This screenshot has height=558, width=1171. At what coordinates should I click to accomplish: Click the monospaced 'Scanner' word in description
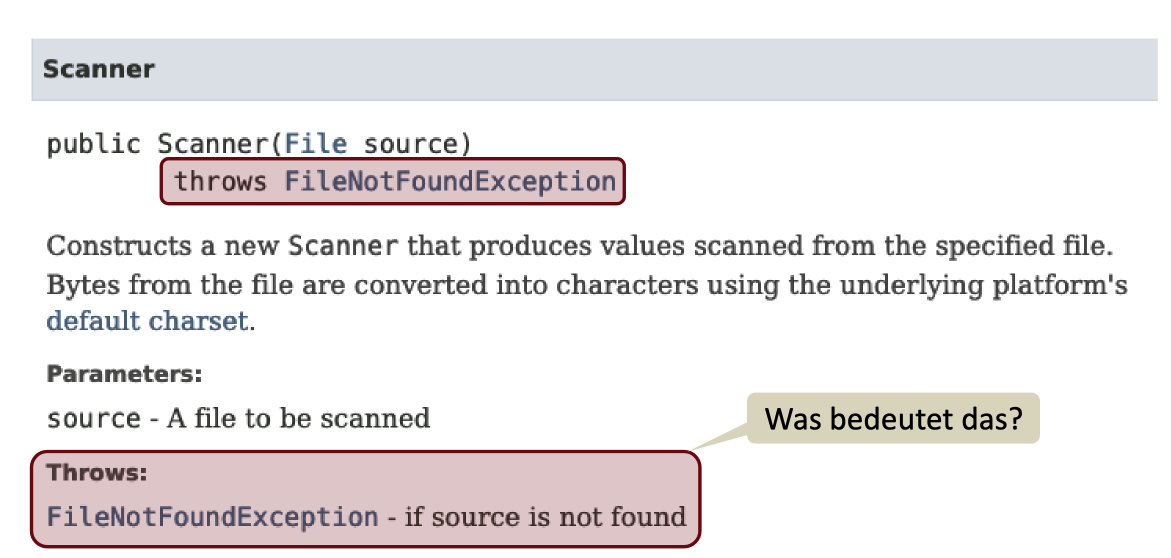coord(344,246)
